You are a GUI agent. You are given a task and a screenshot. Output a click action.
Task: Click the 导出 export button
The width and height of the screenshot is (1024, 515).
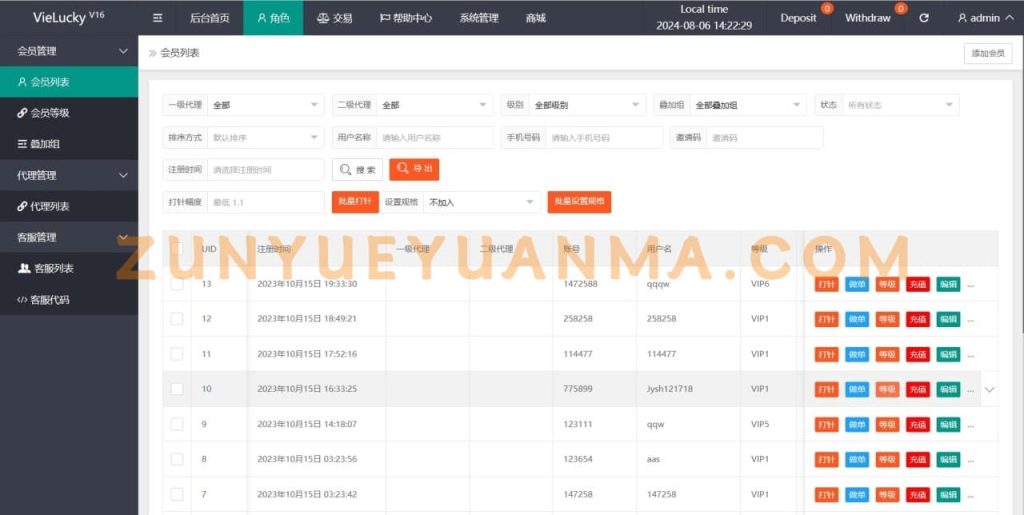[x=414, y=169]
